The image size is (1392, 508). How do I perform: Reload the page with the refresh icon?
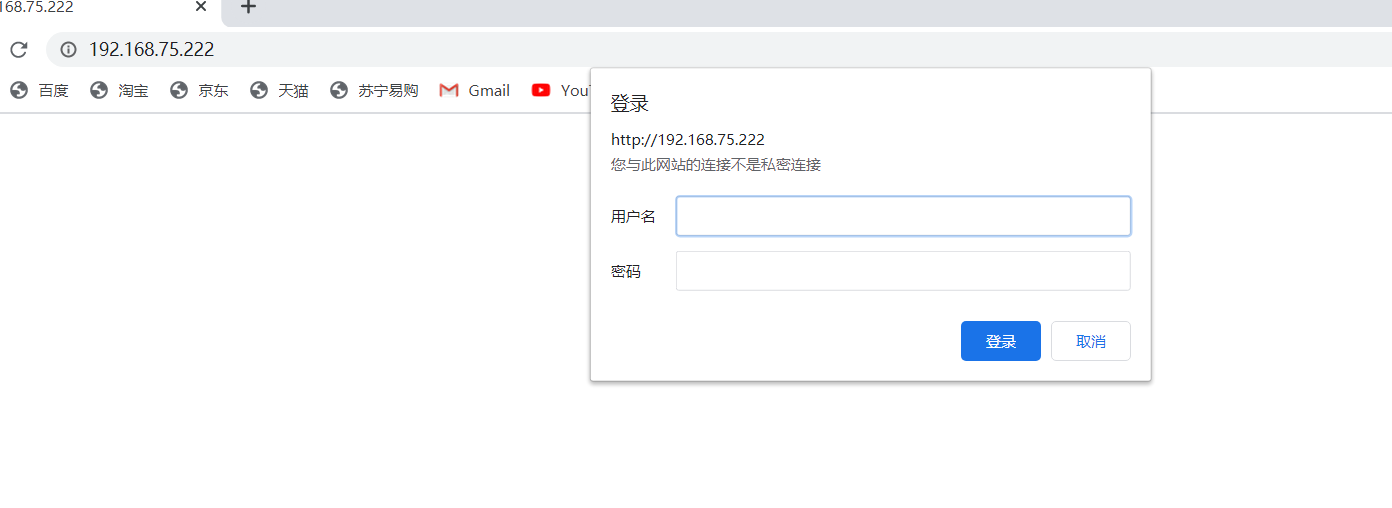[x=18, y=49]
